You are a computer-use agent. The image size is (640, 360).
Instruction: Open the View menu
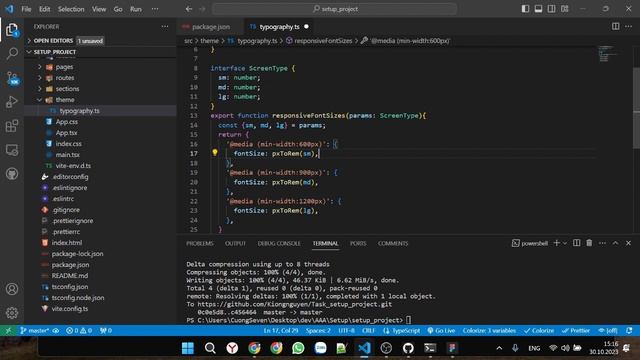point(99,9)
